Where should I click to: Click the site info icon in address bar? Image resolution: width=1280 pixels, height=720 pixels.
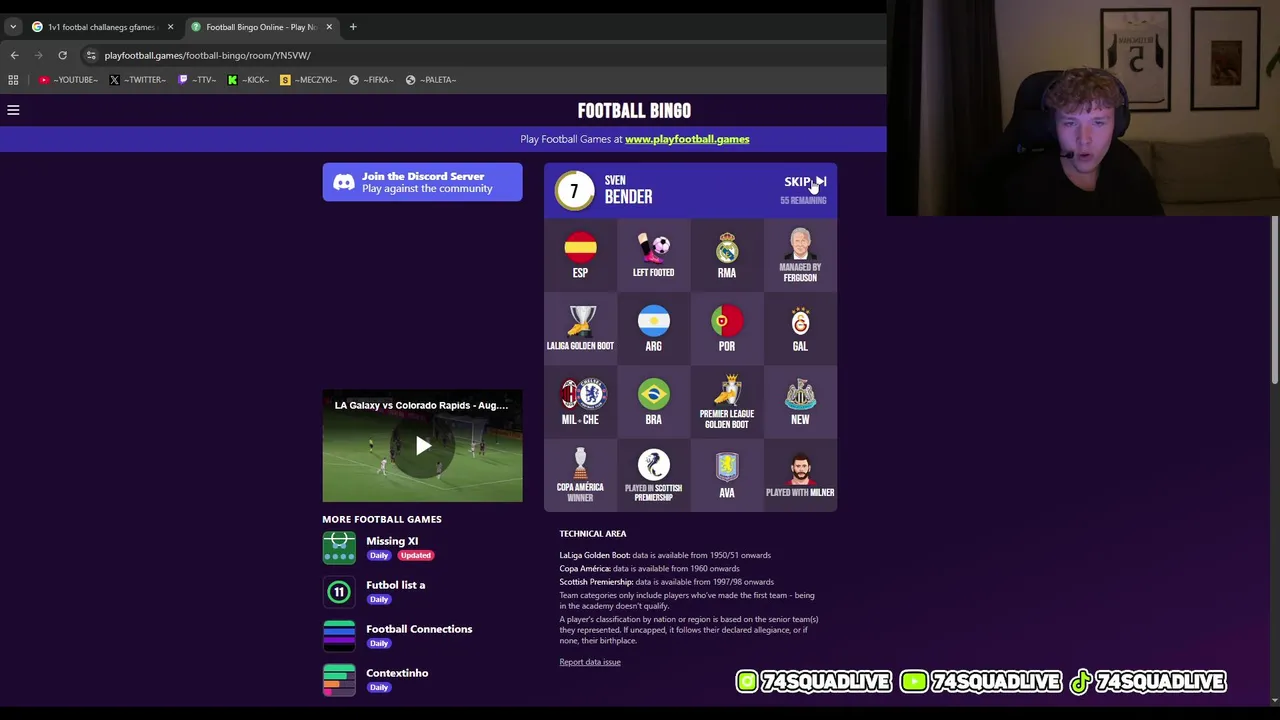[x=91, y=55]
